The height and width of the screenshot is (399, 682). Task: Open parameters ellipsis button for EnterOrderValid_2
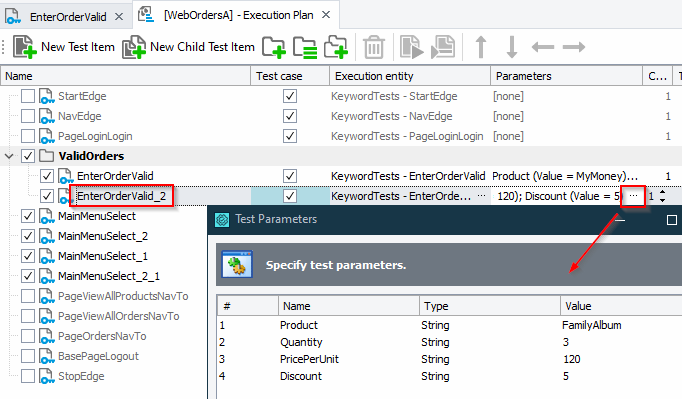(x=633, y=196)
